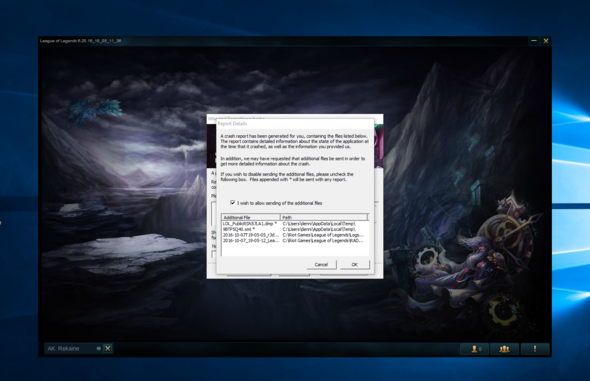Close the League of Legends client window
This screenshot has width=590, height=381.
coord(546,41)
